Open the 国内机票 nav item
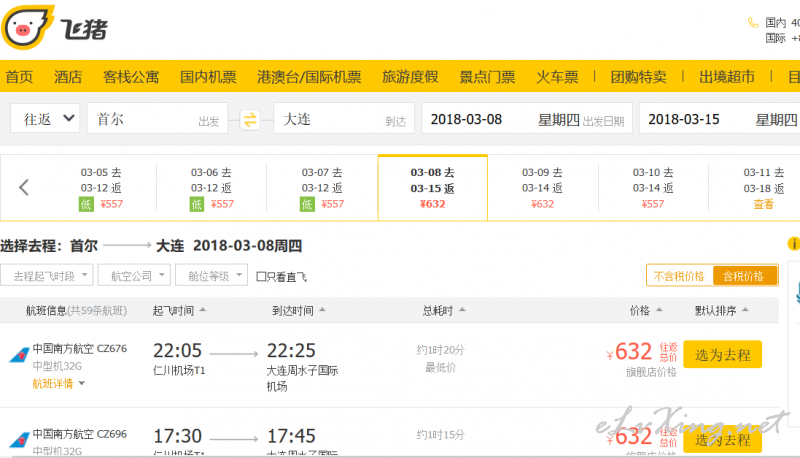Screen dimensions: 800x458 [x=208, y=77]
